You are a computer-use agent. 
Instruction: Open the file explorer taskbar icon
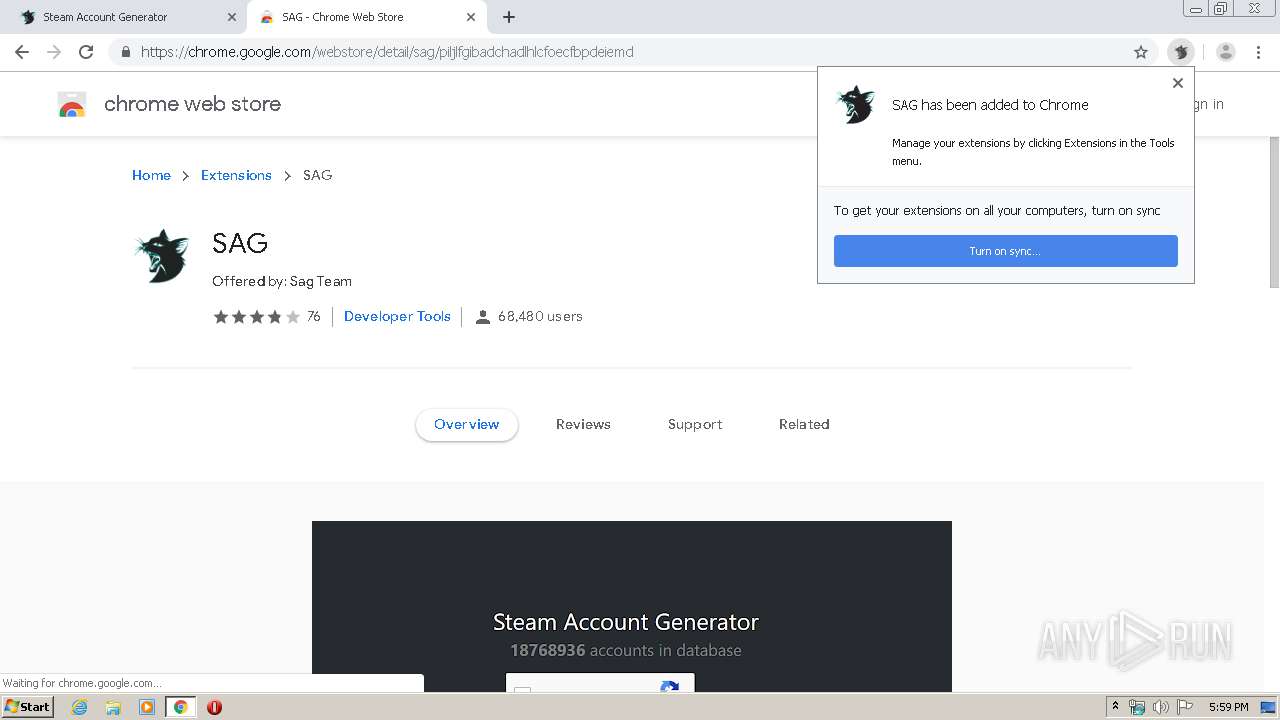(x=113, y=707)
